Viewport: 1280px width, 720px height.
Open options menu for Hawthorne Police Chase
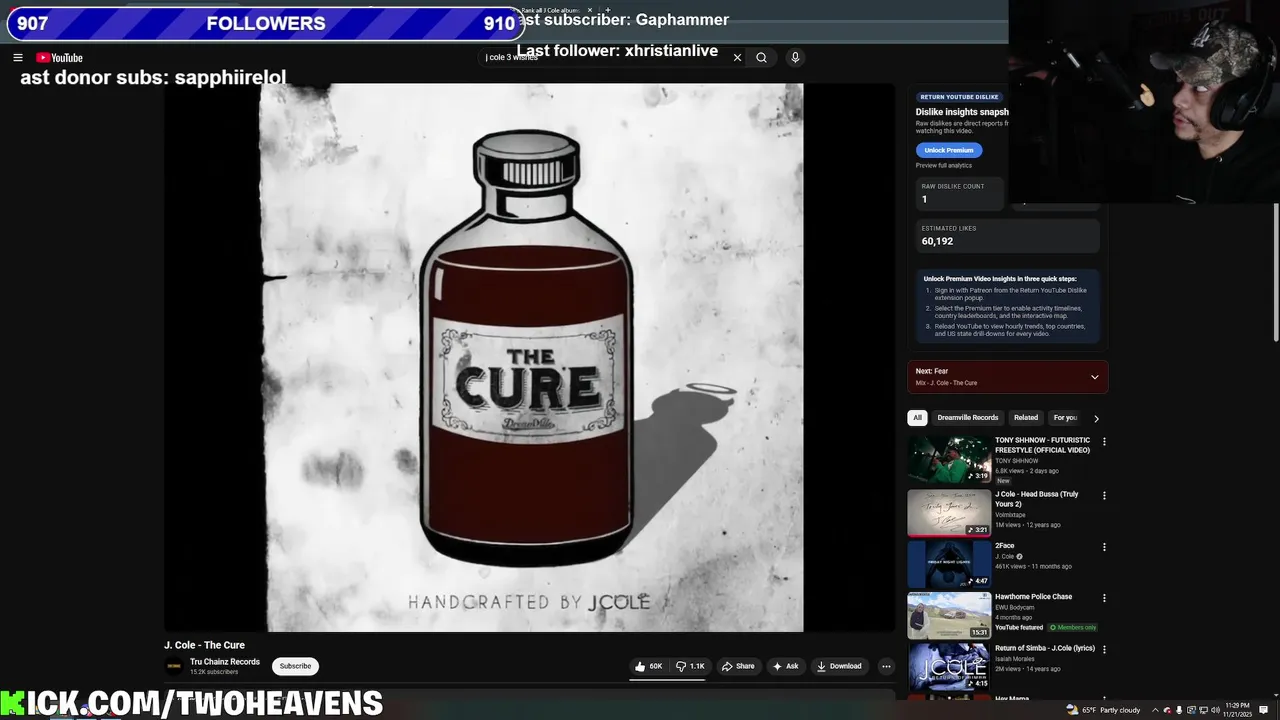[1104, 598]
